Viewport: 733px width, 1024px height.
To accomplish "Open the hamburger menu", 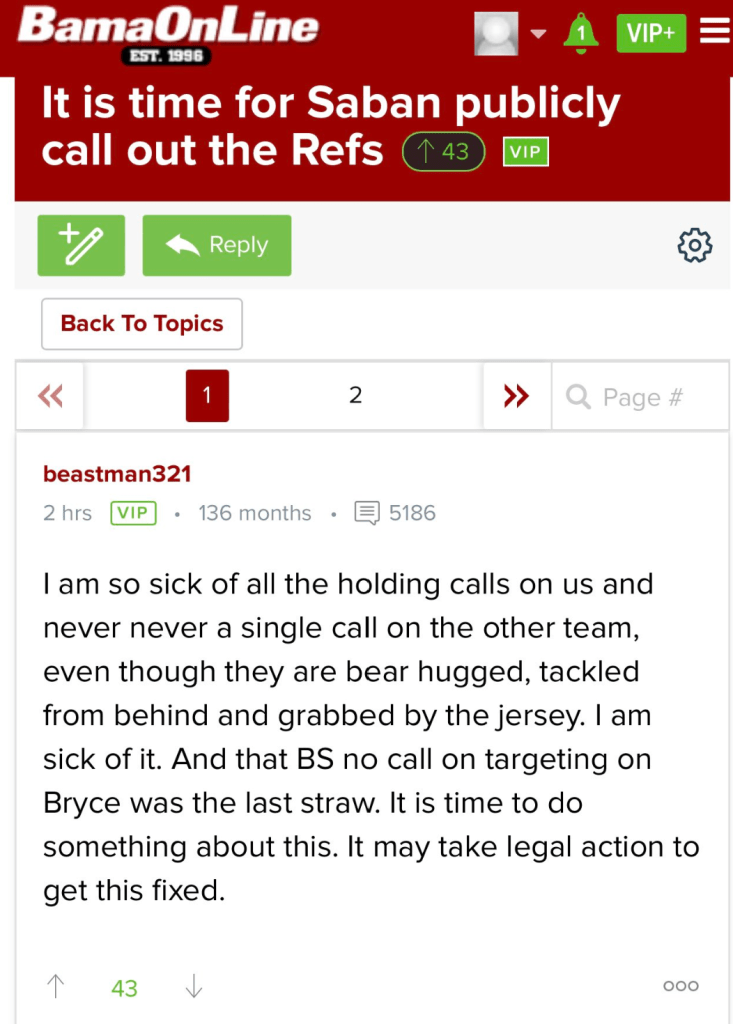I will click(715, 32).
